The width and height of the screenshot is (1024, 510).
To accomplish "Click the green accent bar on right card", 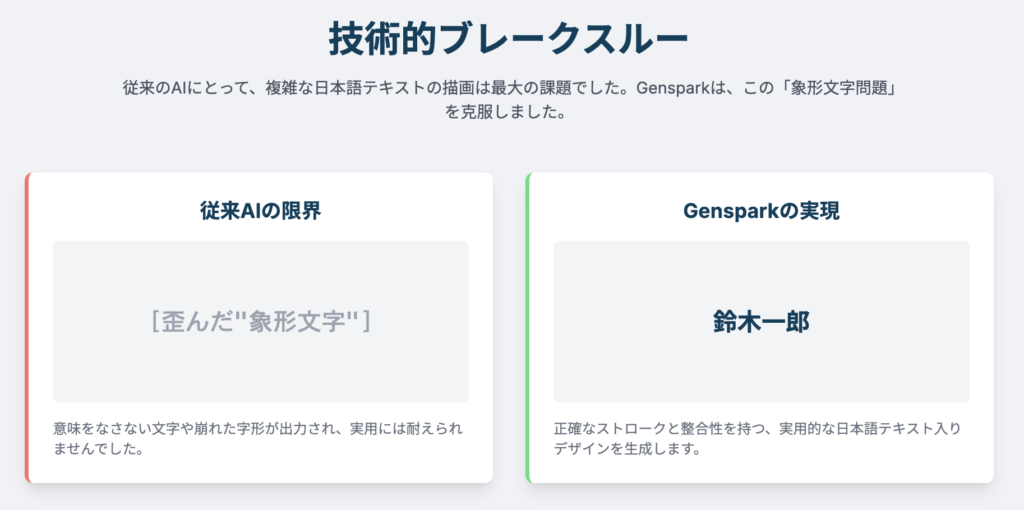I will (x=528, y=328).
